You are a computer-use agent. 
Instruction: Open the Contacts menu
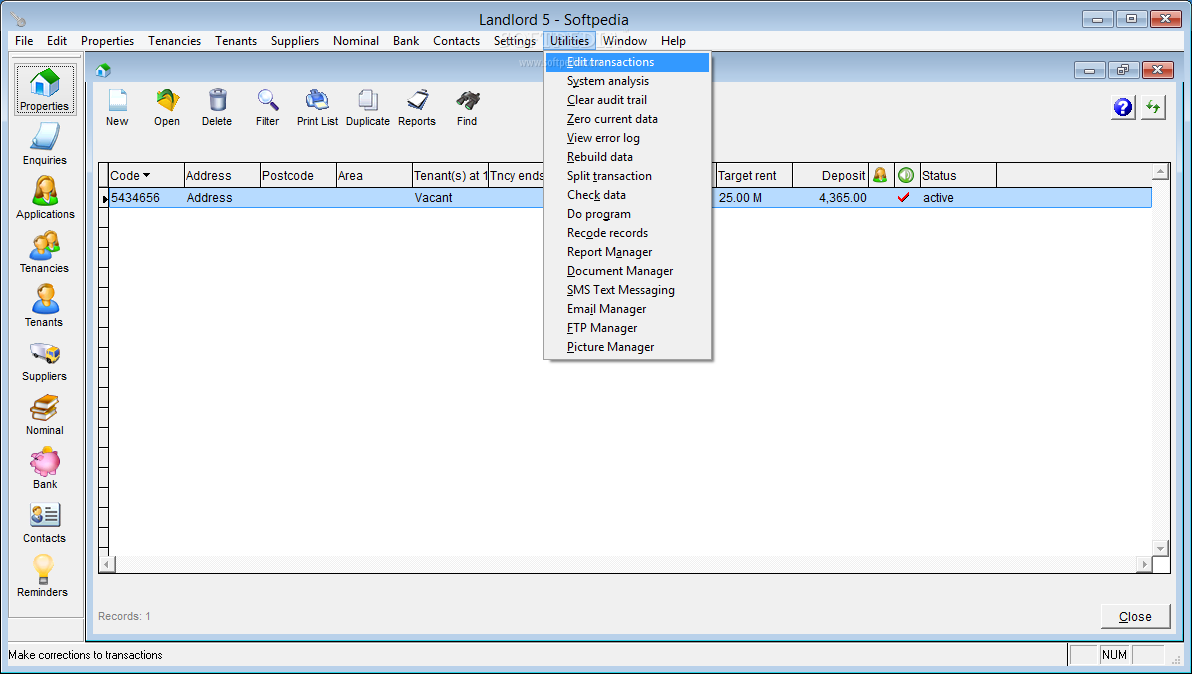(x=456, y=41)
